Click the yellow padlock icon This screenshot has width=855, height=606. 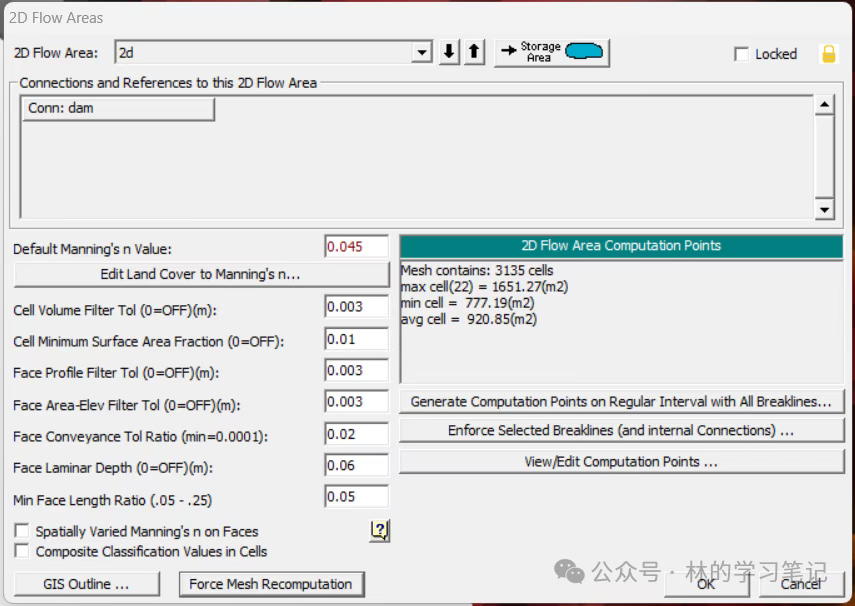[828, 54]
